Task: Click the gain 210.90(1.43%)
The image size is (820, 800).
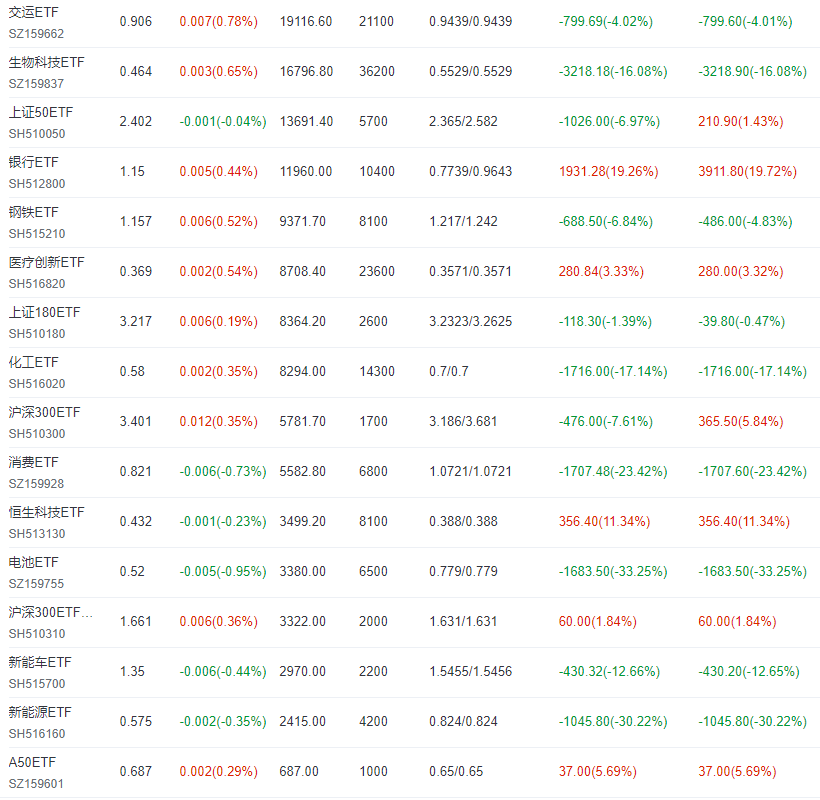Action: (x=741, y=121)
